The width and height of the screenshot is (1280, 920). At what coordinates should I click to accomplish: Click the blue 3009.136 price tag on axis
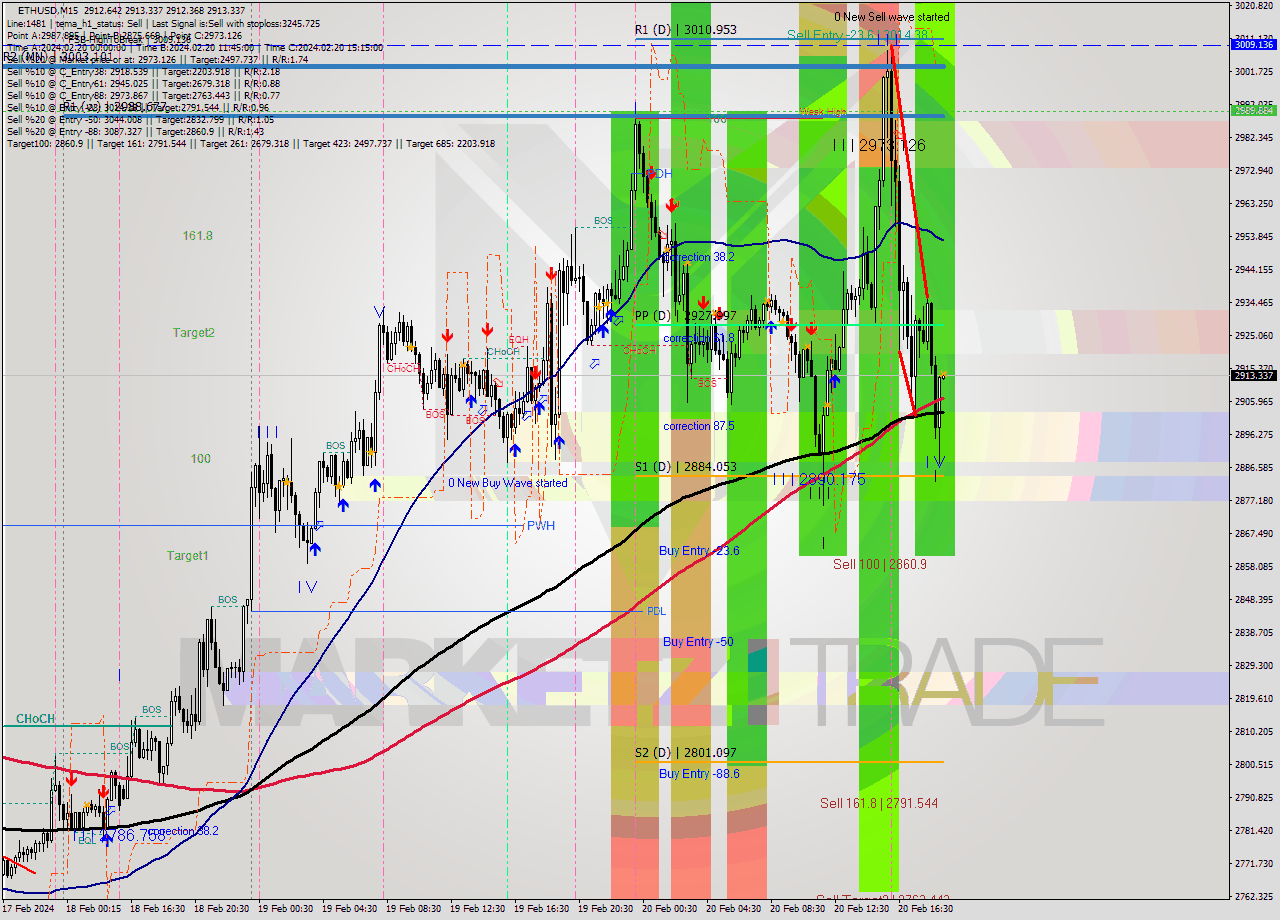(x=1254, y=44)
